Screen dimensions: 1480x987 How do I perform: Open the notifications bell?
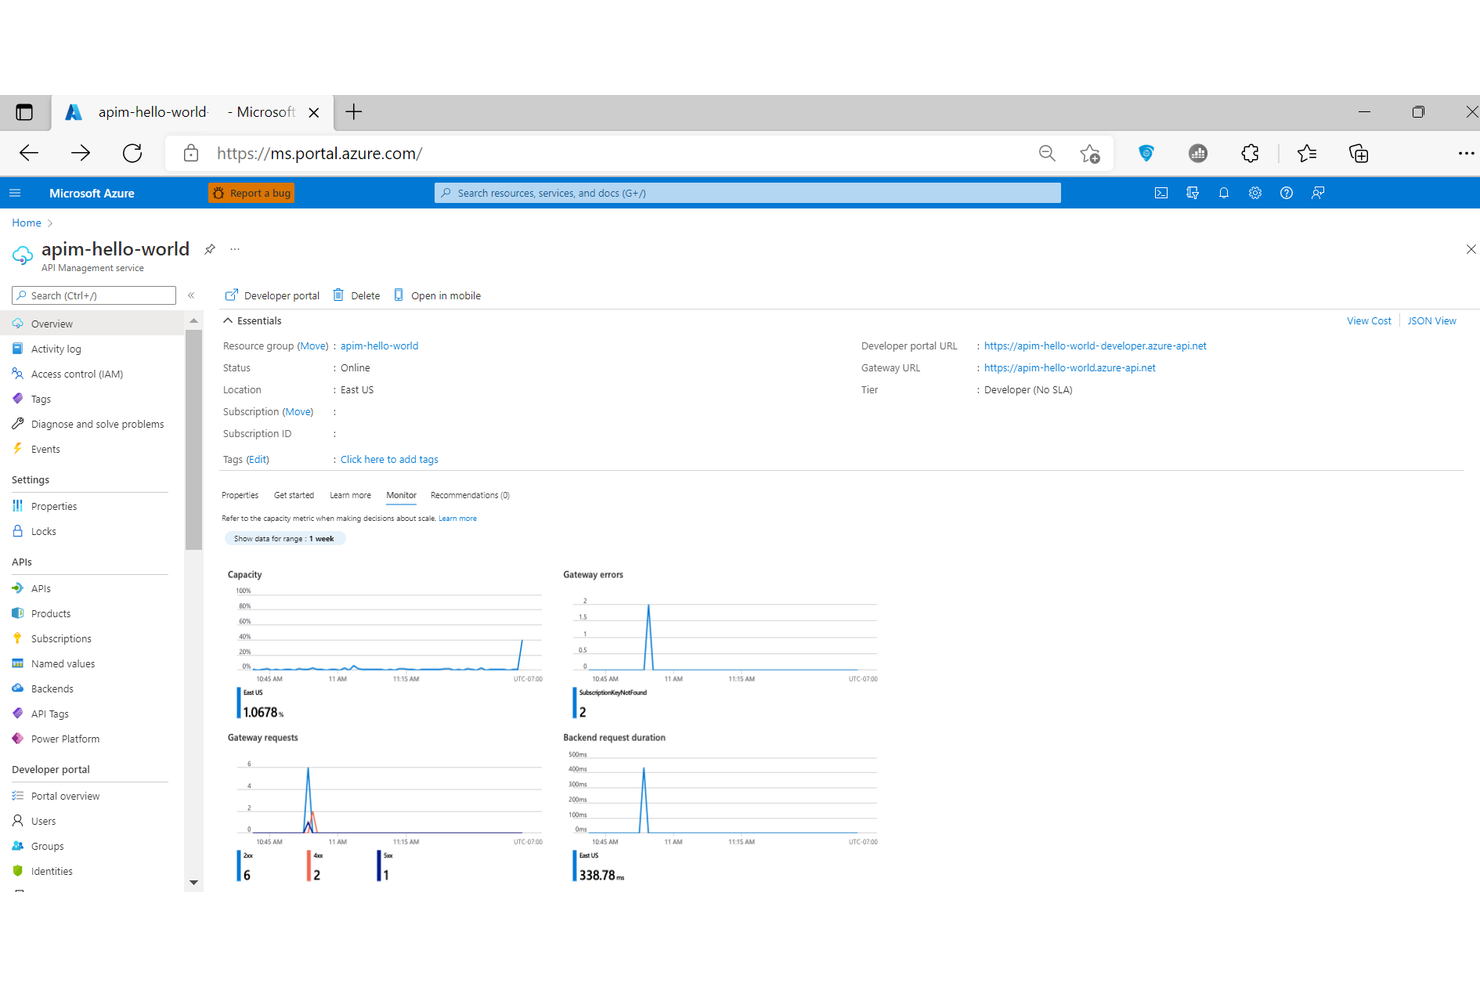click(x=1223, y=192)
